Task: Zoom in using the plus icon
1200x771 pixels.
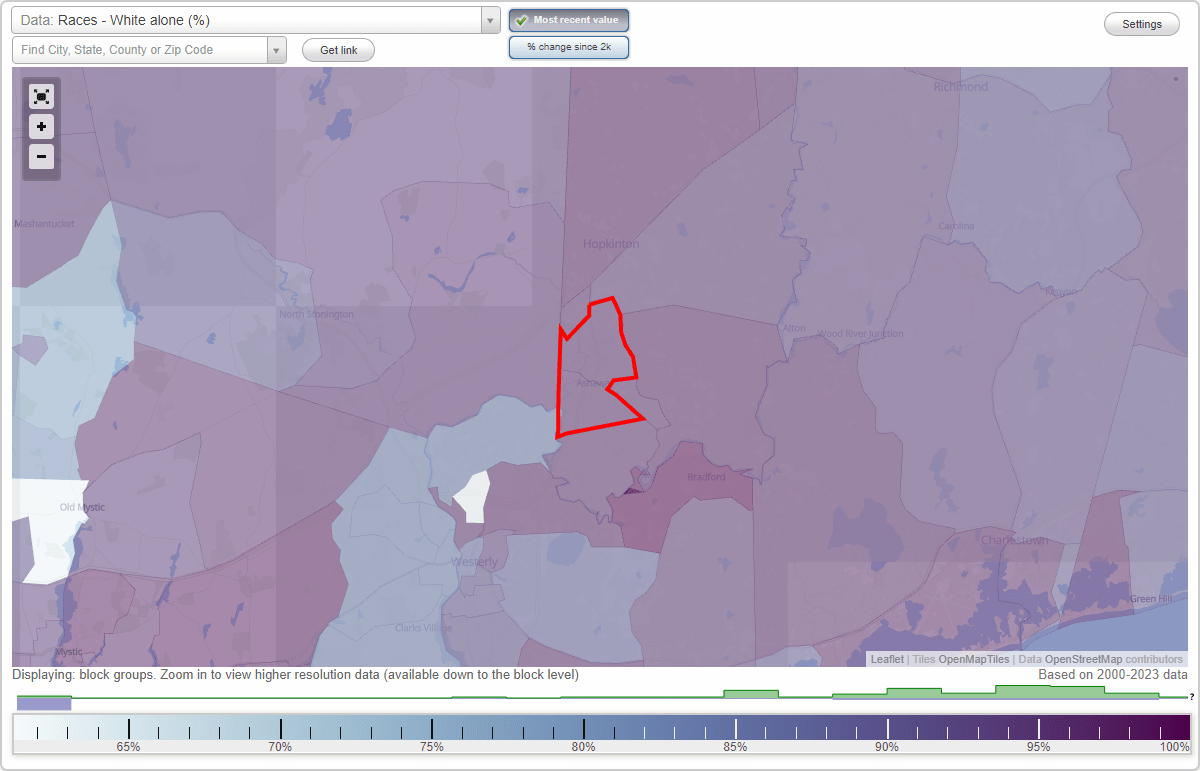Action: pyautogui.click(x=41, y=126)
